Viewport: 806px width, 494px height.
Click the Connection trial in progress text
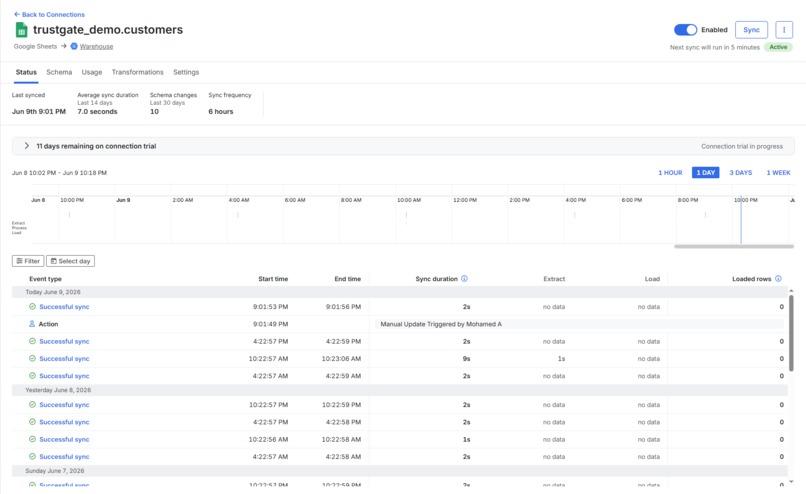pyautogui.click(x=742, y=147)
